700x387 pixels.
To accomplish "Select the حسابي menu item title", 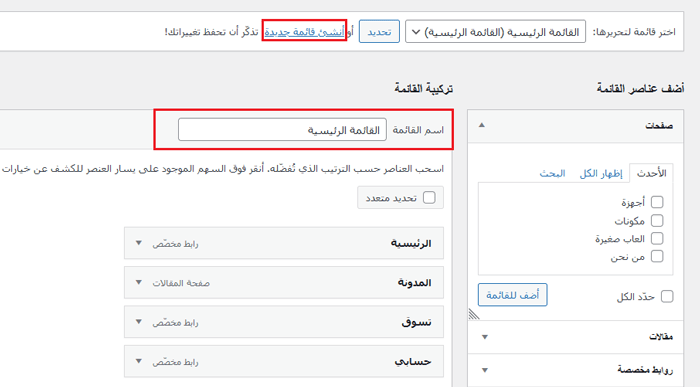I will pyautogui.click(x=413, y=361).
